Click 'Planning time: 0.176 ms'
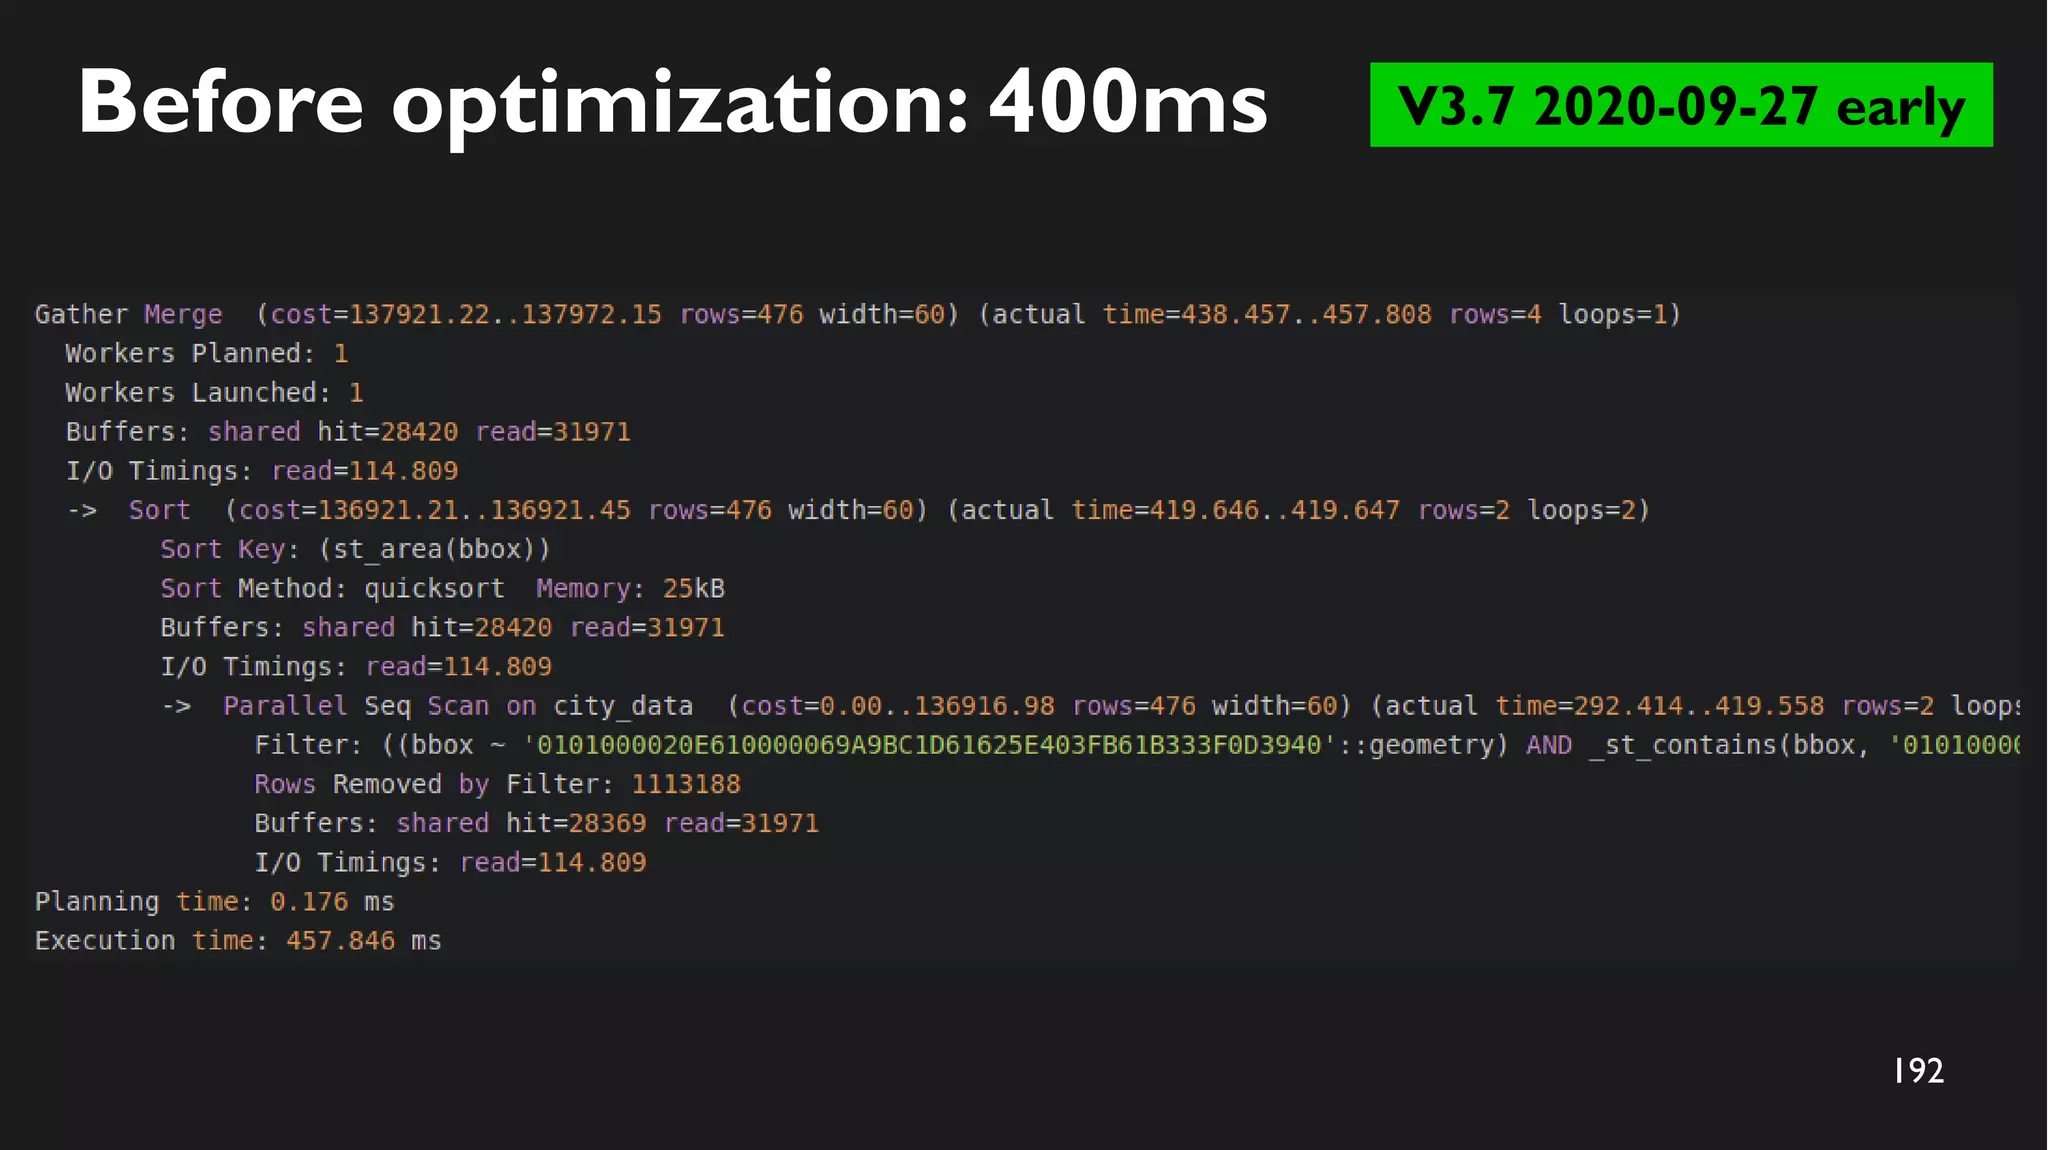 point(215,902)
